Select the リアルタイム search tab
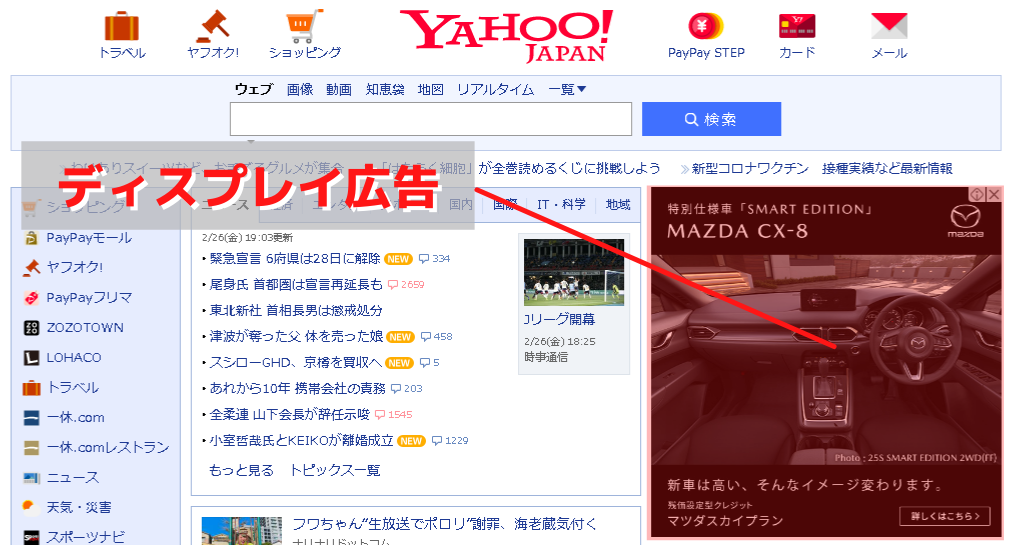1013x545 pixels. click(496, 89)
